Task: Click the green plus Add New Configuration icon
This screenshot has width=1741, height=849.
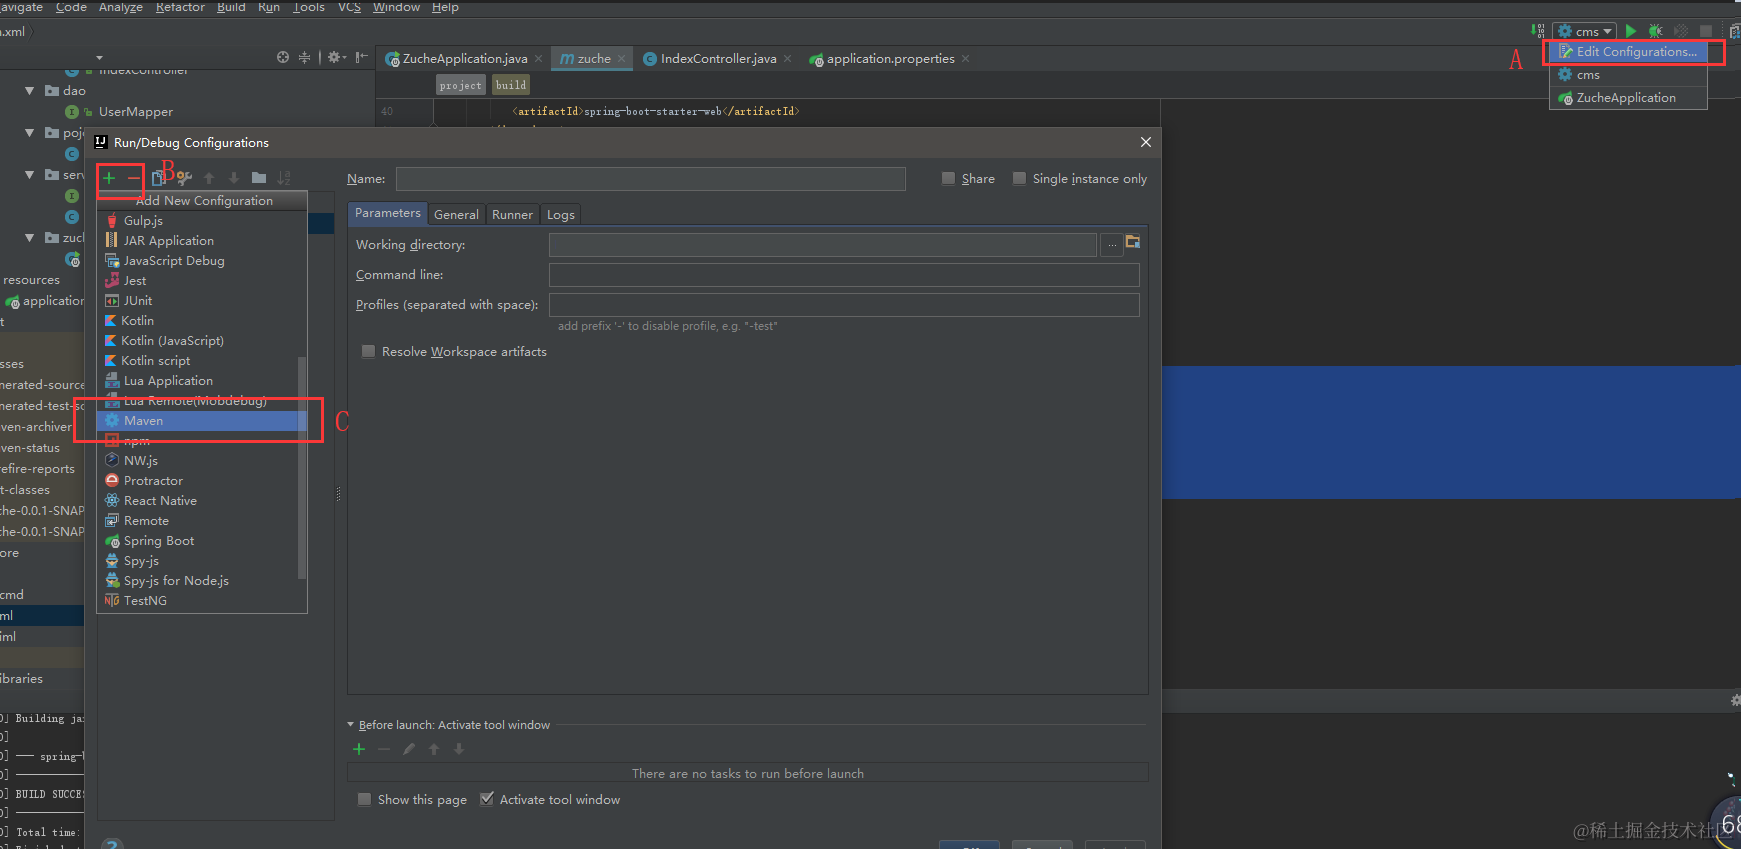Action: pyautogui.click(x=109, y=178)
